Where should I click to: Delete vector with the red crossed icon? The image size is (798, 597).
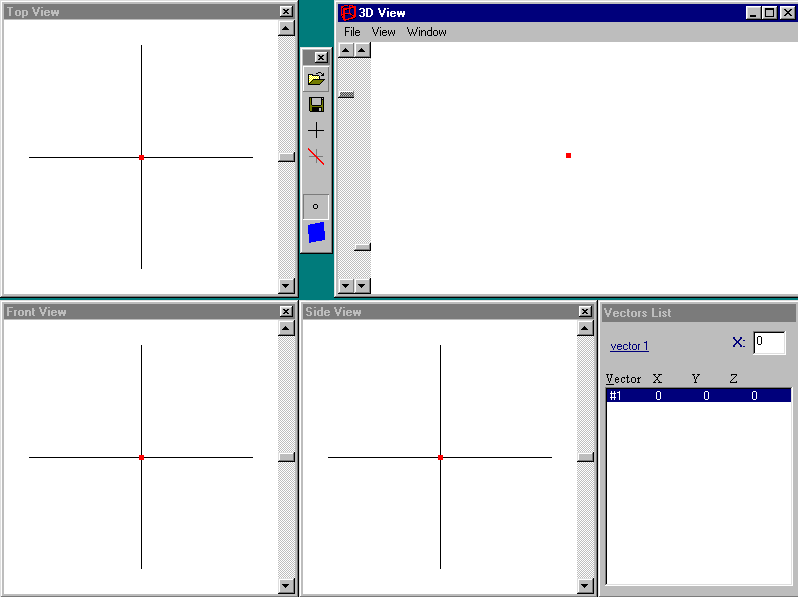(x=316, y=156)
